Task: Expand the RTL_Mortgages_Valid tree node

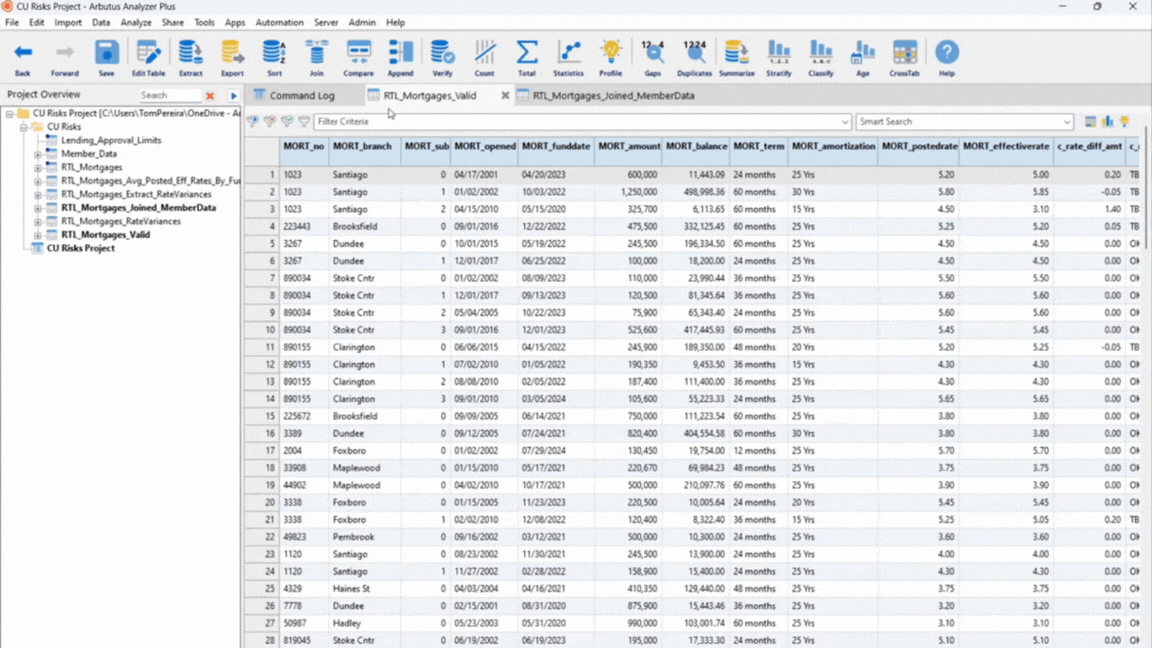Action: coord(37,235)
